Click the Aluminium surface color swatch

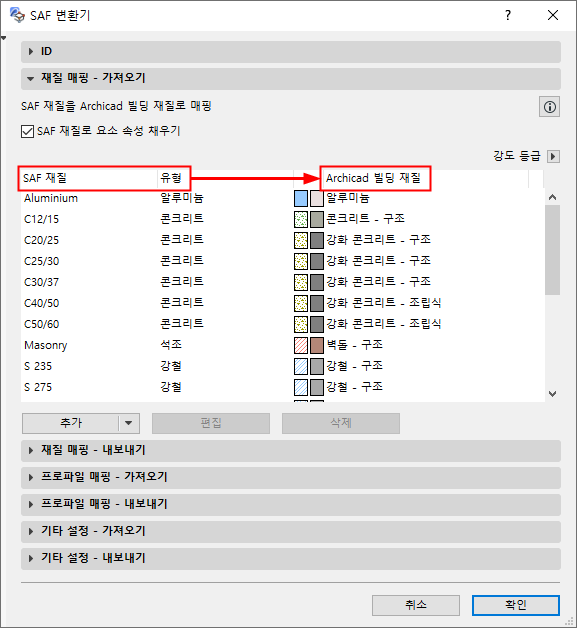click(317, 198)
